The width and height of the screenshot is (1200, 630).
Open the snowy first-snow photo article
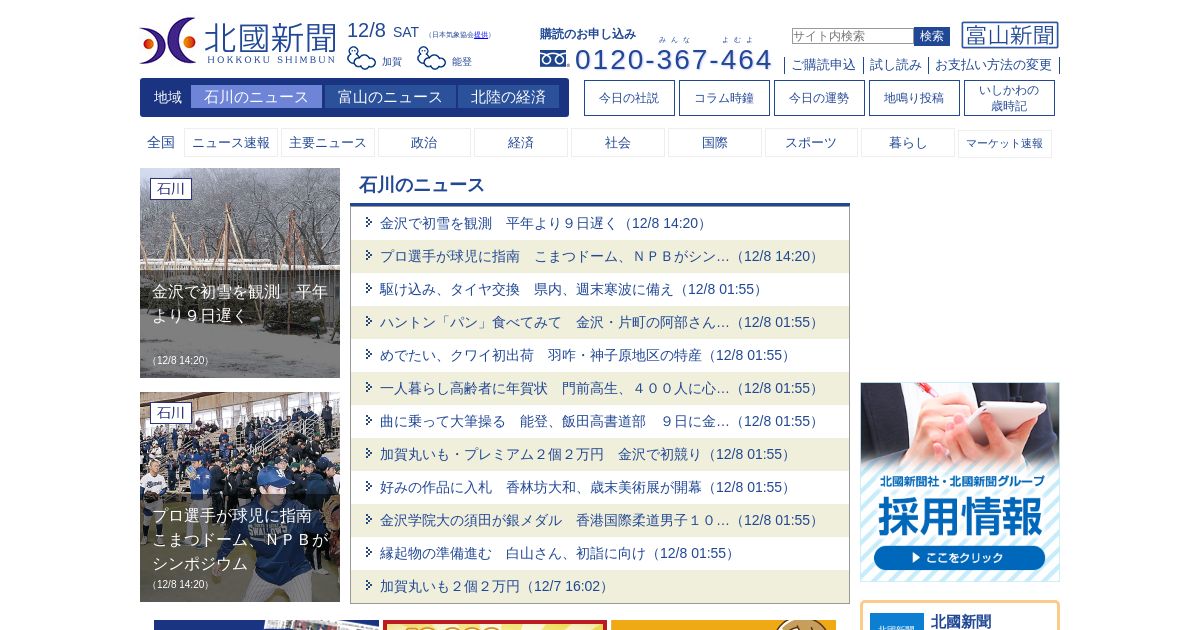[x=240, y=273]
